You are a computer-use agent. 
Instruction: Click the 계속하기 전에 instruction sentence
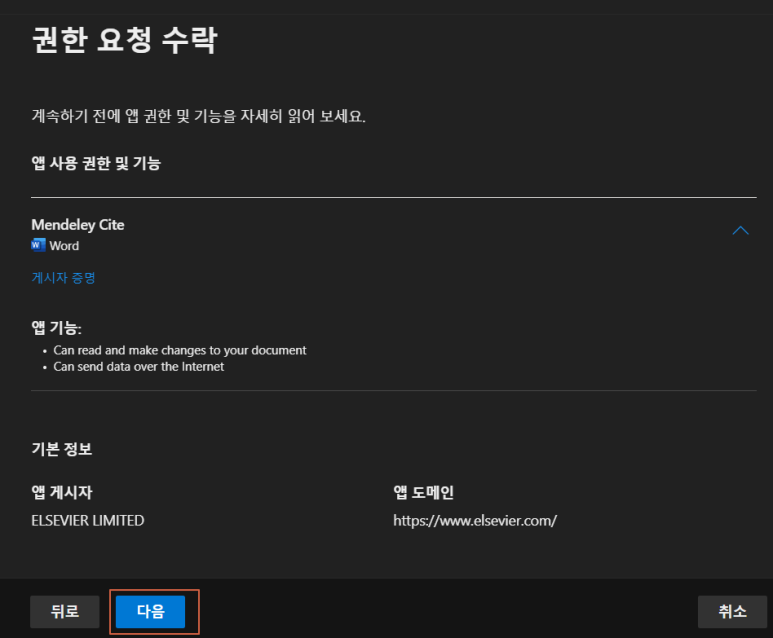click(x=198, y=116)
